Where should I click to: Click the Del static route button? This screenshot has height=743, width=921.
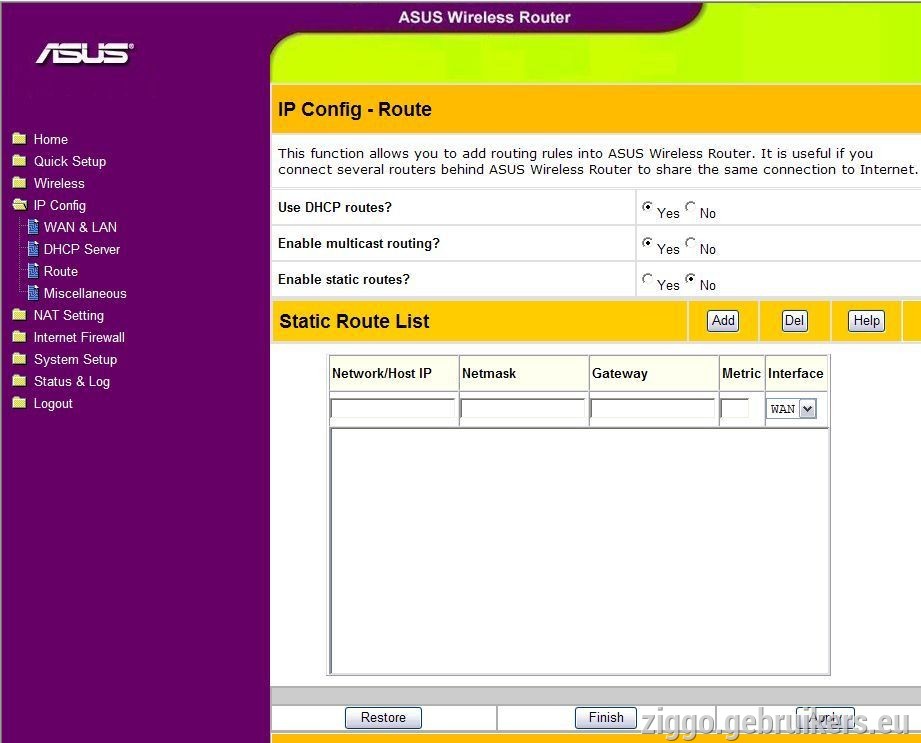794,321
